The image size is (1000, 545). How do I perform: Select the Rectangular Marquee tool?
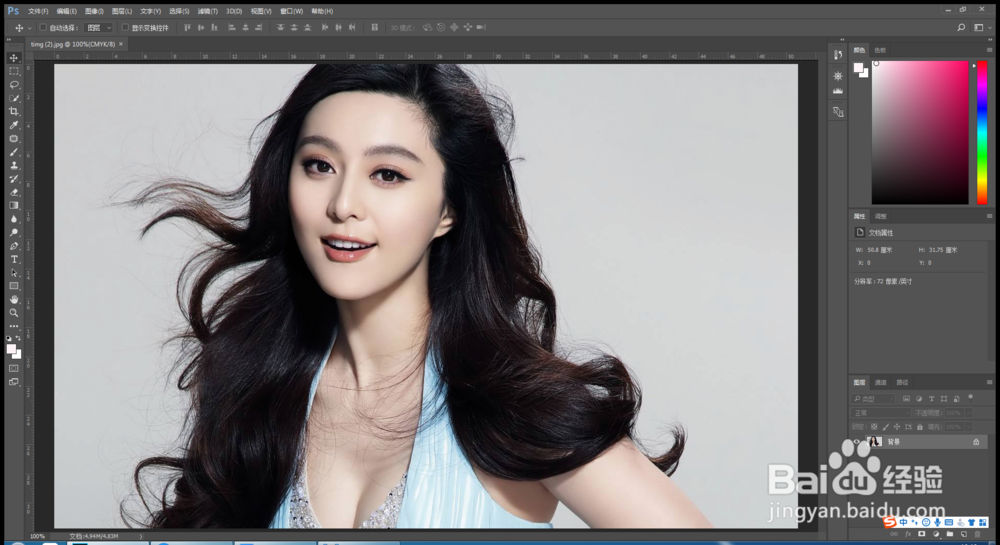pyautogui.click(x=13, y=71)
